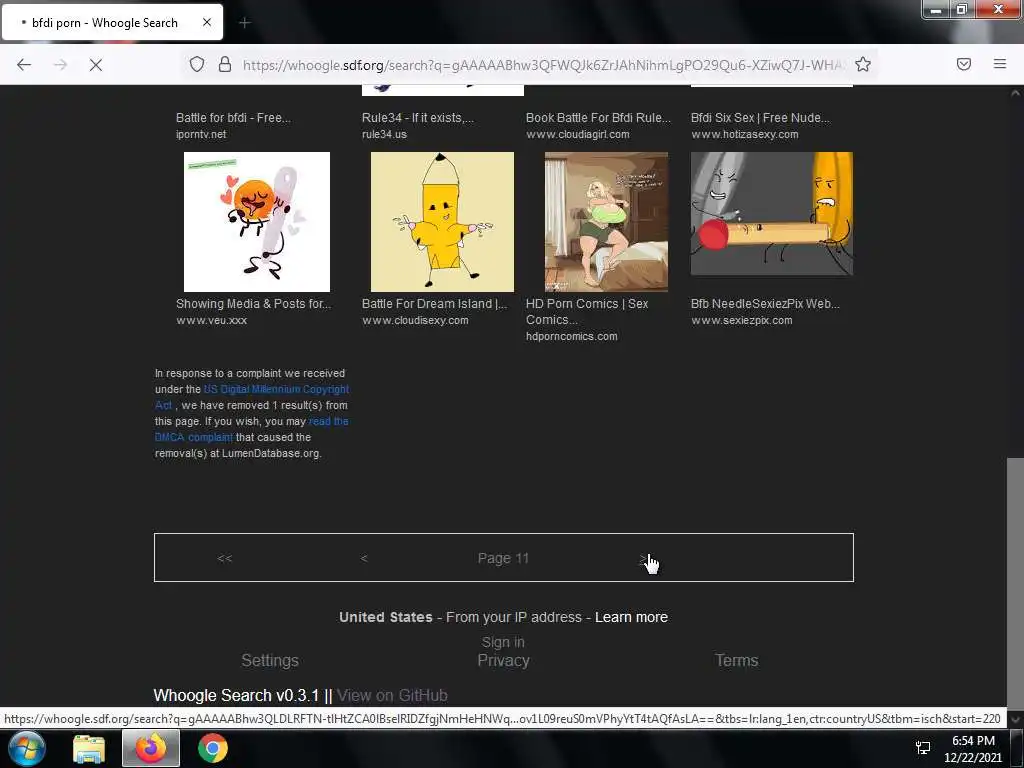Screen dimensions: 1024x768
Task: Open the Showing Media & Posts for result title
Action: coord(253,304)
